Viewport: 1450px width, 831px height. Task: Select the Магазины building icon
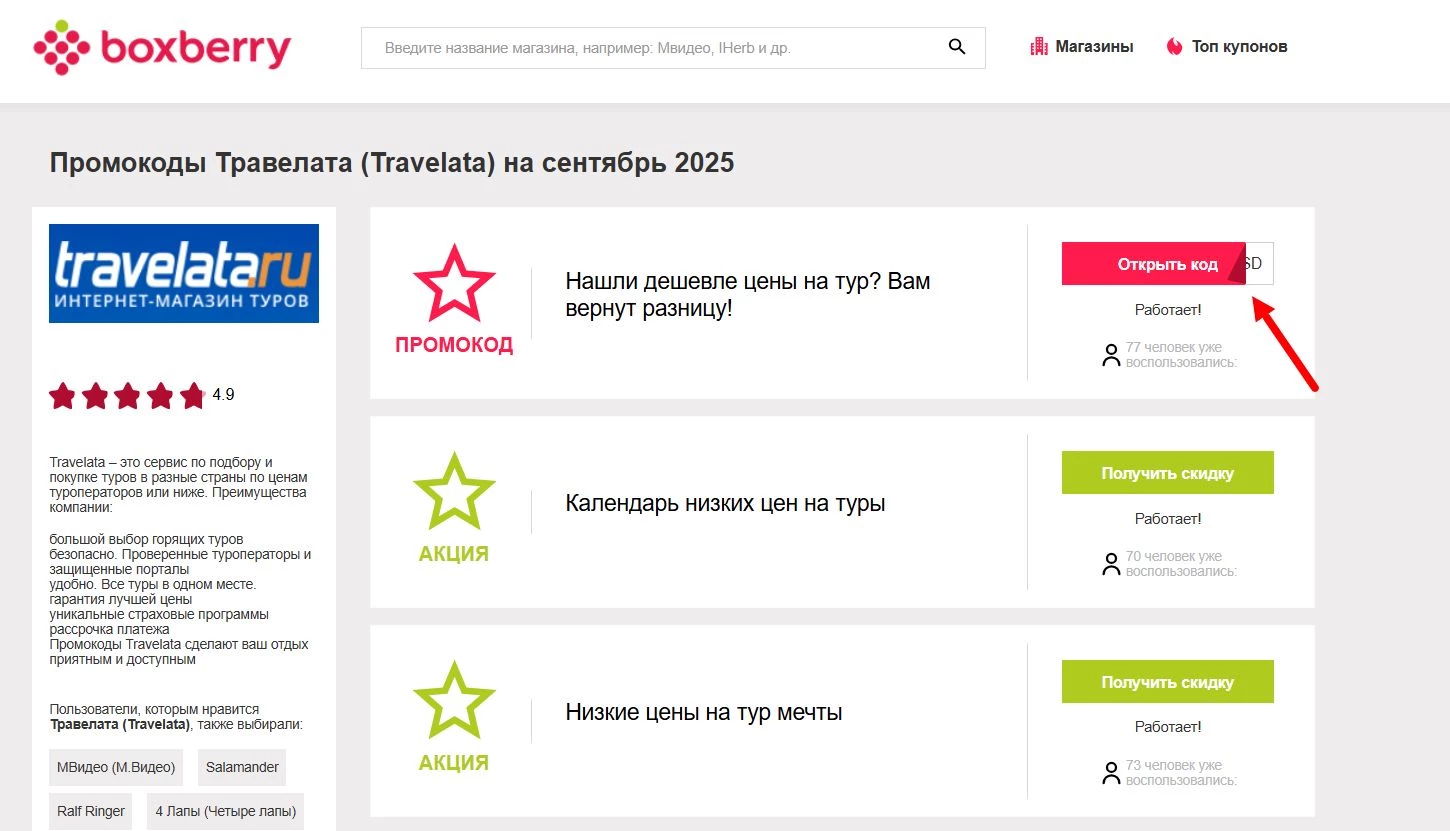point(1038,45)
